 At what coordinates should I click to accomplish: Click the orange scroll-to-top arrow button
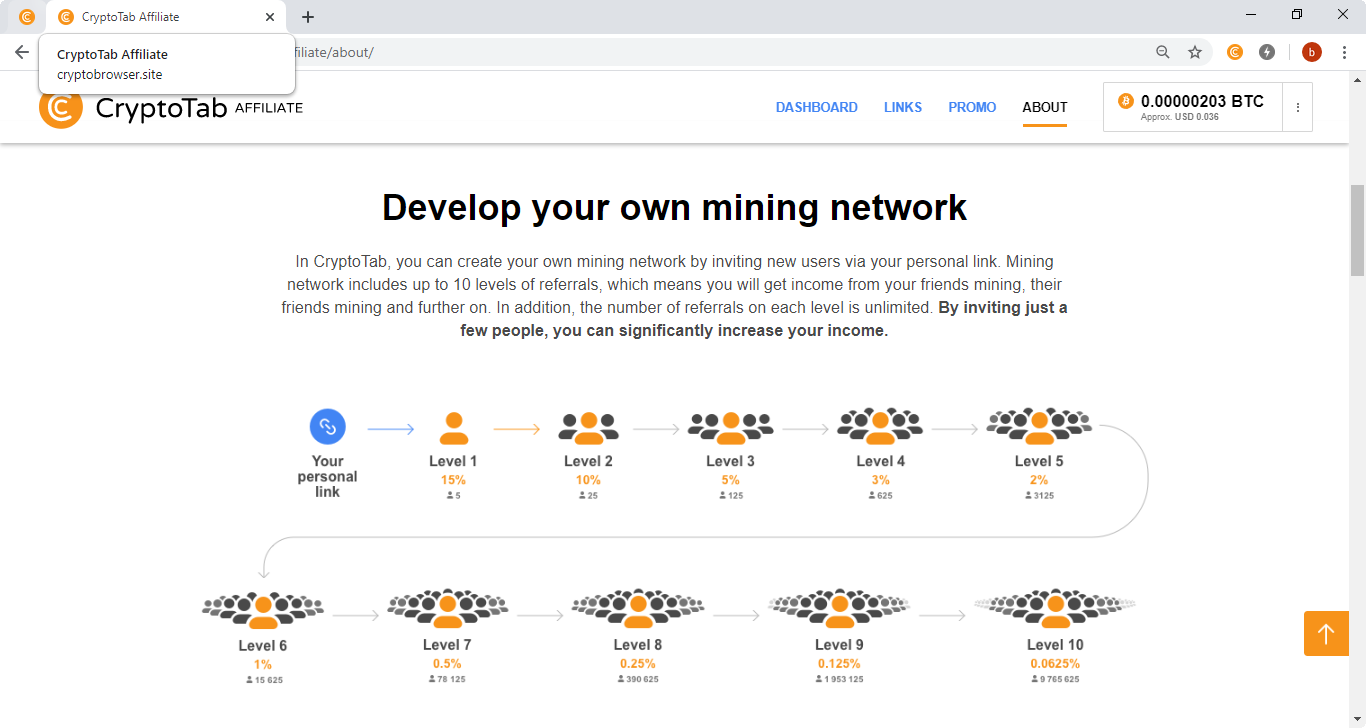1326,633
